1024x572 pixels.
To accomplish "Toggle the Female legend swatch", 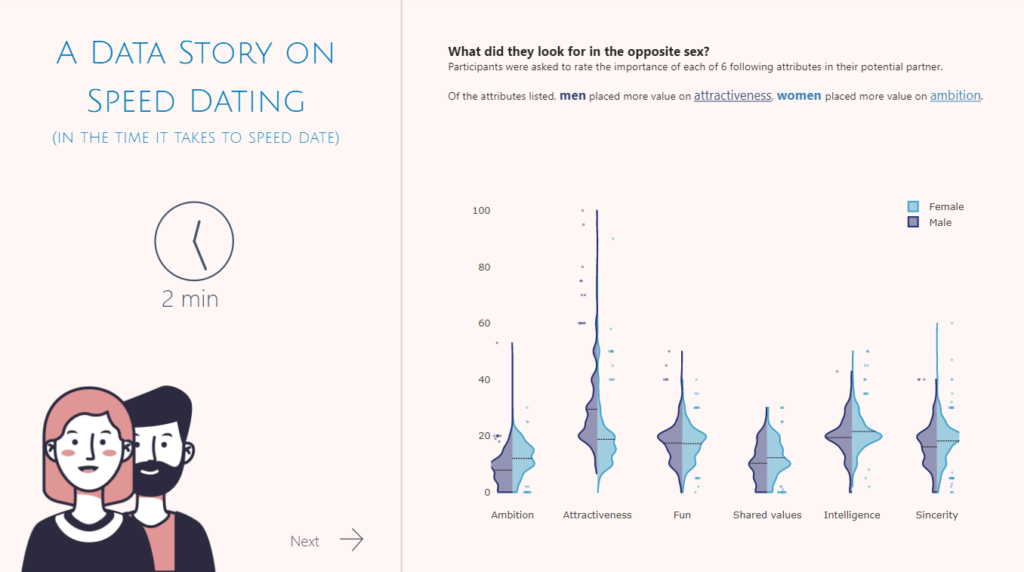I will pyautogui.click(x=913, y=207).
